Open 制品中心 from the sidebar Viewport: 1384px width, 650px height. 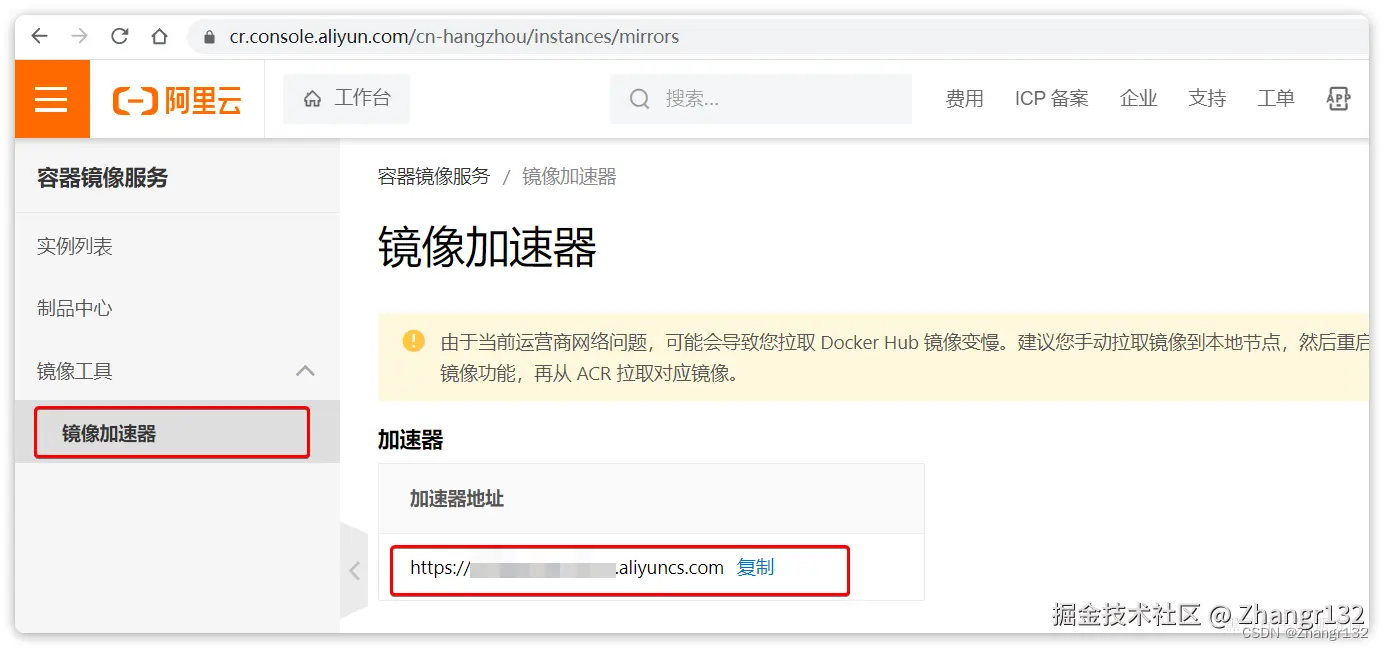tap(74, 308)
